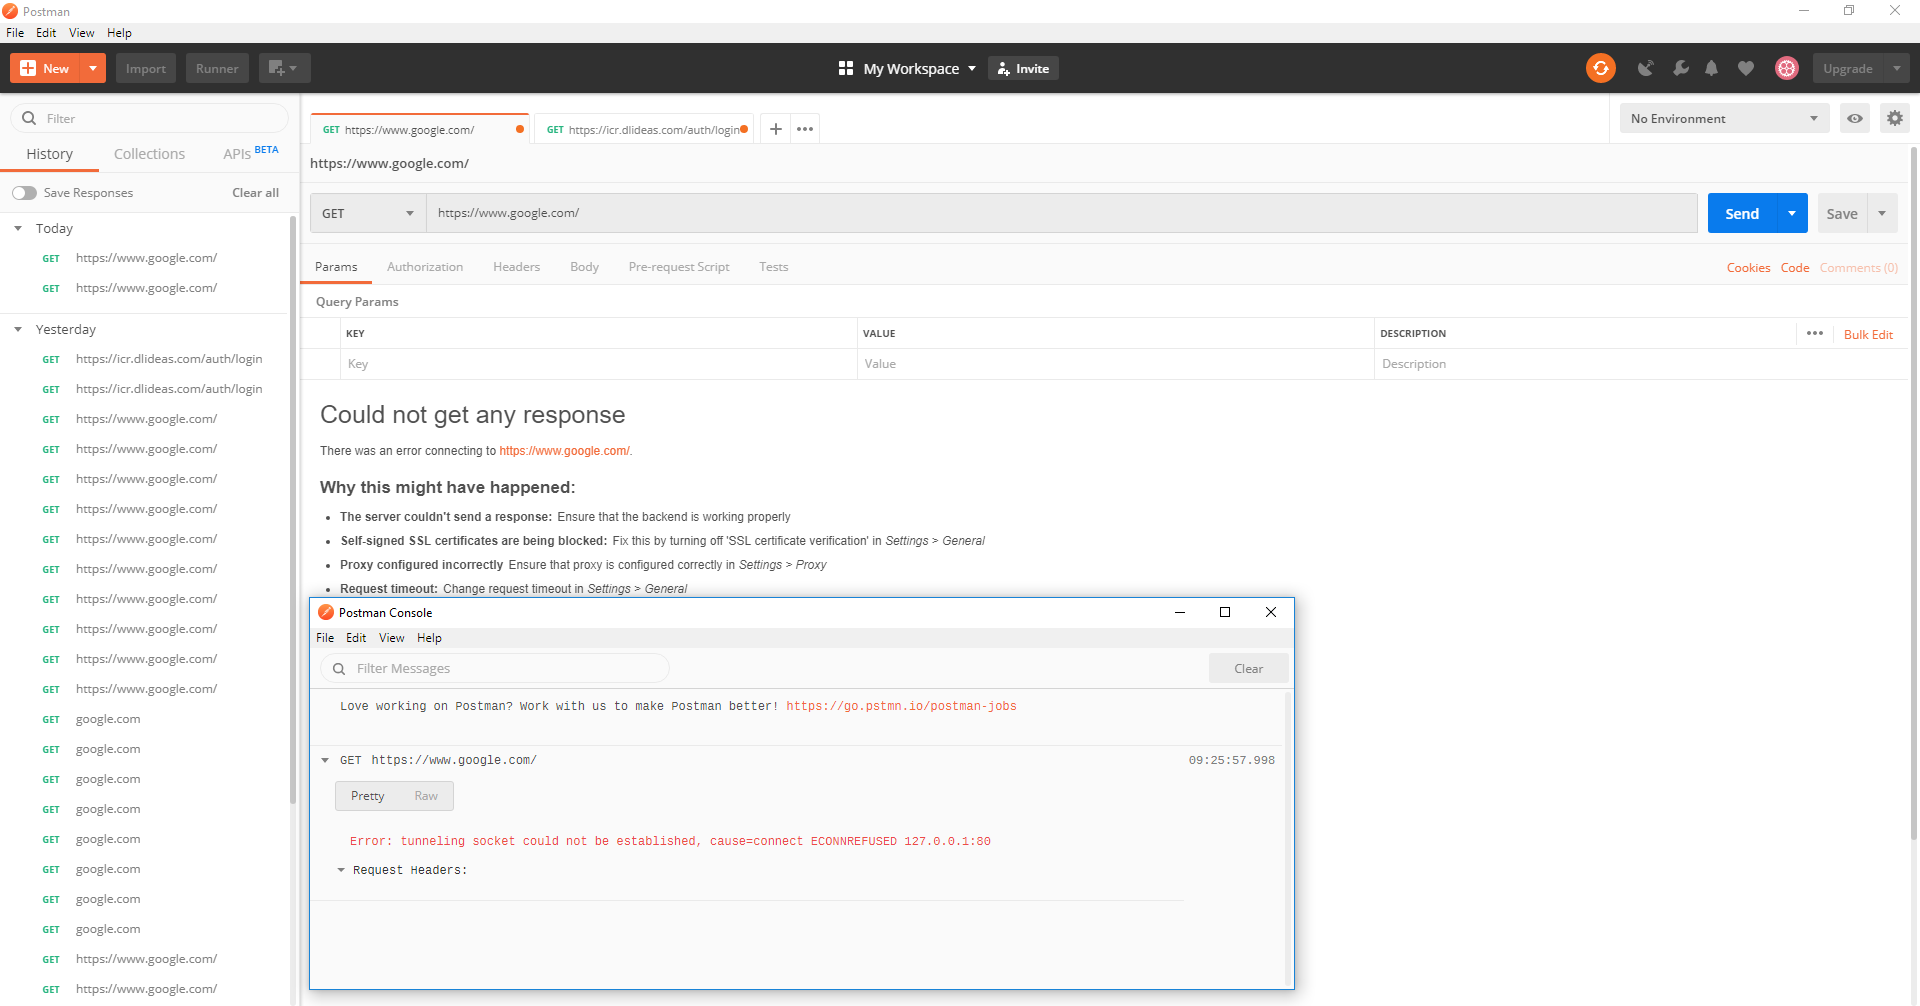Open notifications via the bell icon
The height and width of the screenshot is (1006, 1920).
point(1712,68)
